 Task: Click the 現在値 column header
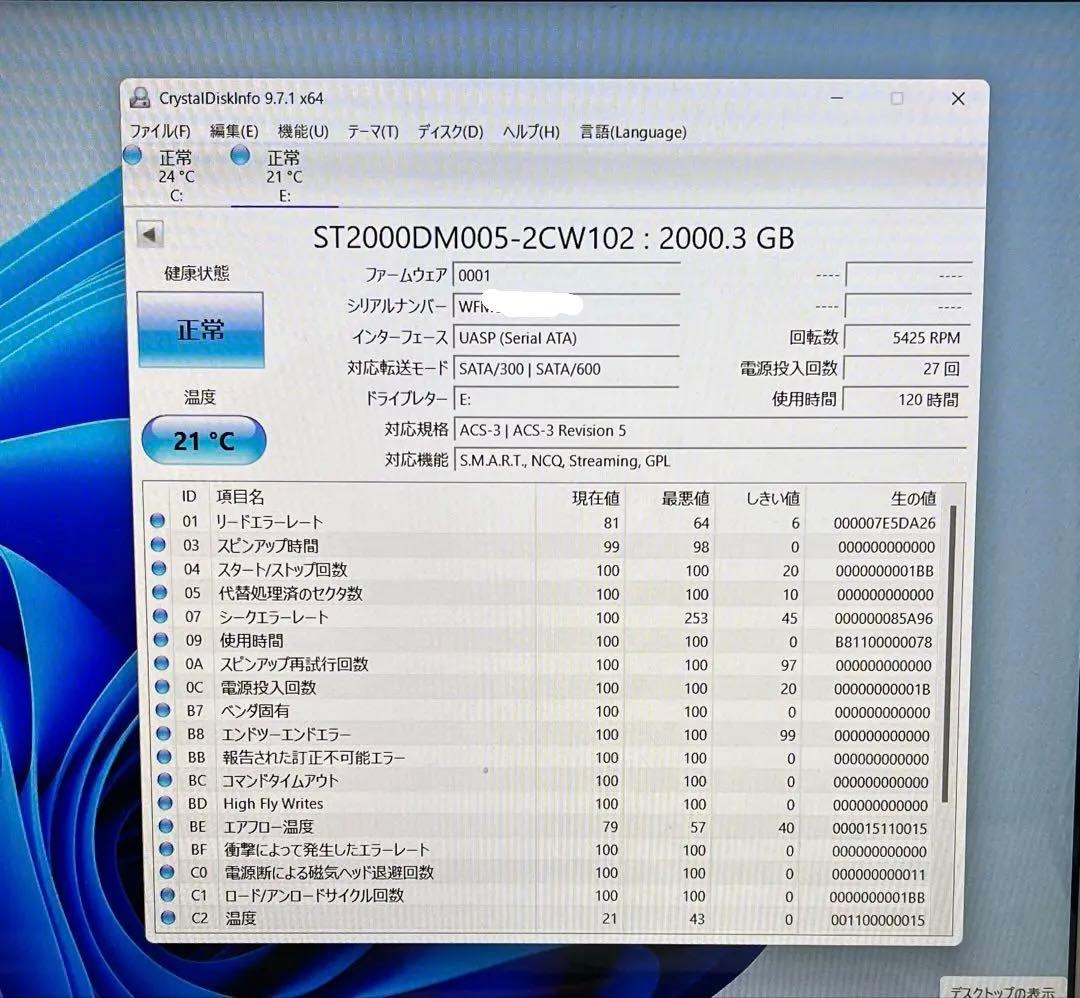pyautogui.click(x=596, y=498)
